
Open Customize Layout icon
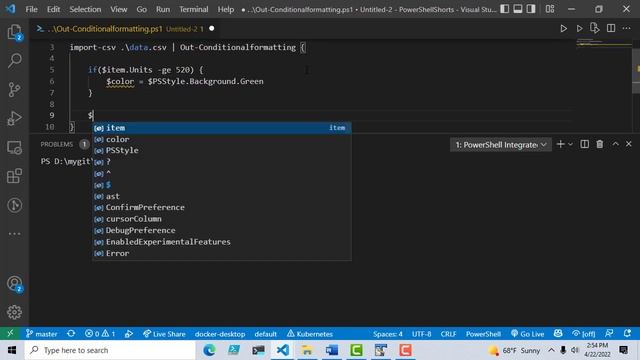click(x=550, y=9)
